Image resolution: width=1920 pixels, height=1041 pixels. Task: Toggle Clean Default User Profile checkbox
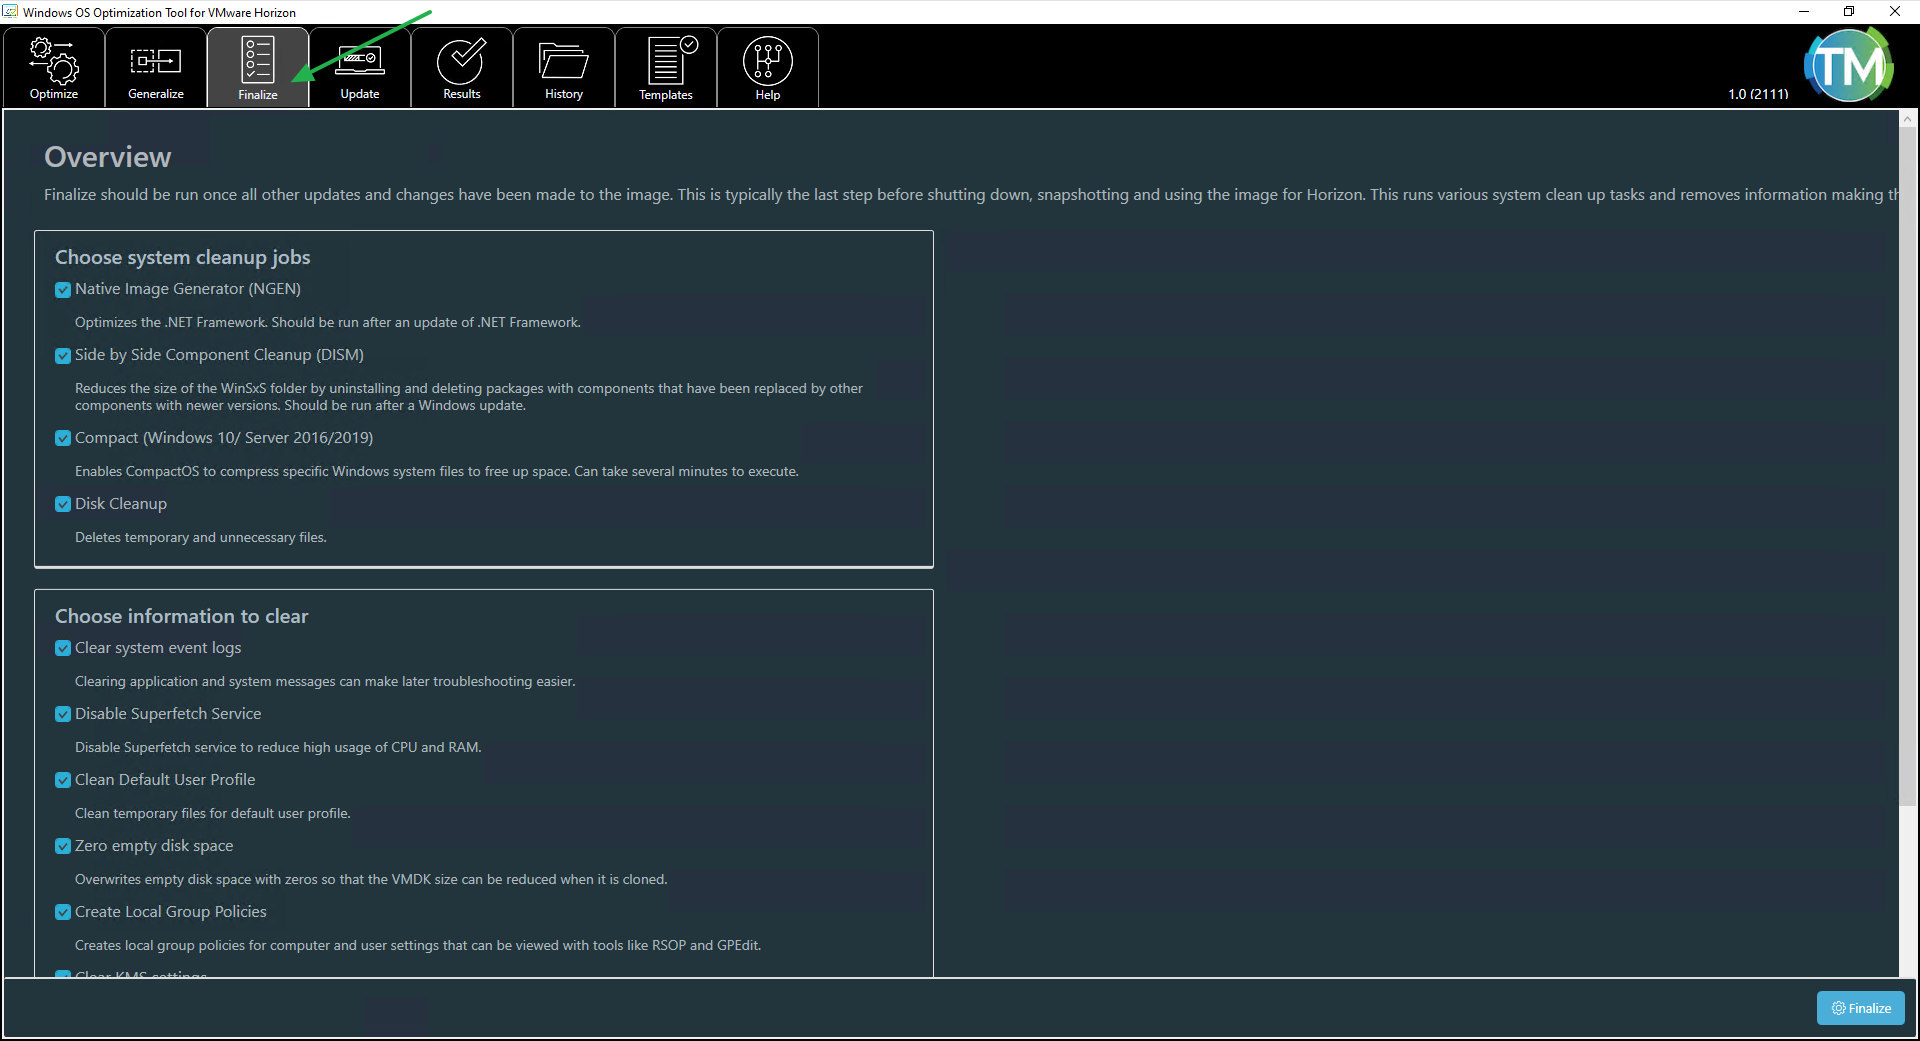tap(63, 781)
